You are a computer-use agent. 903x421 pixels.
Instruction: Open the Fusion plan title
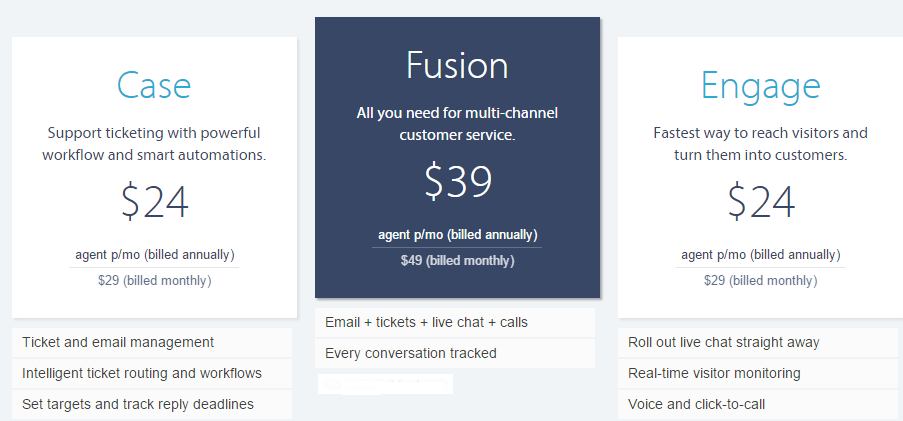457,65
